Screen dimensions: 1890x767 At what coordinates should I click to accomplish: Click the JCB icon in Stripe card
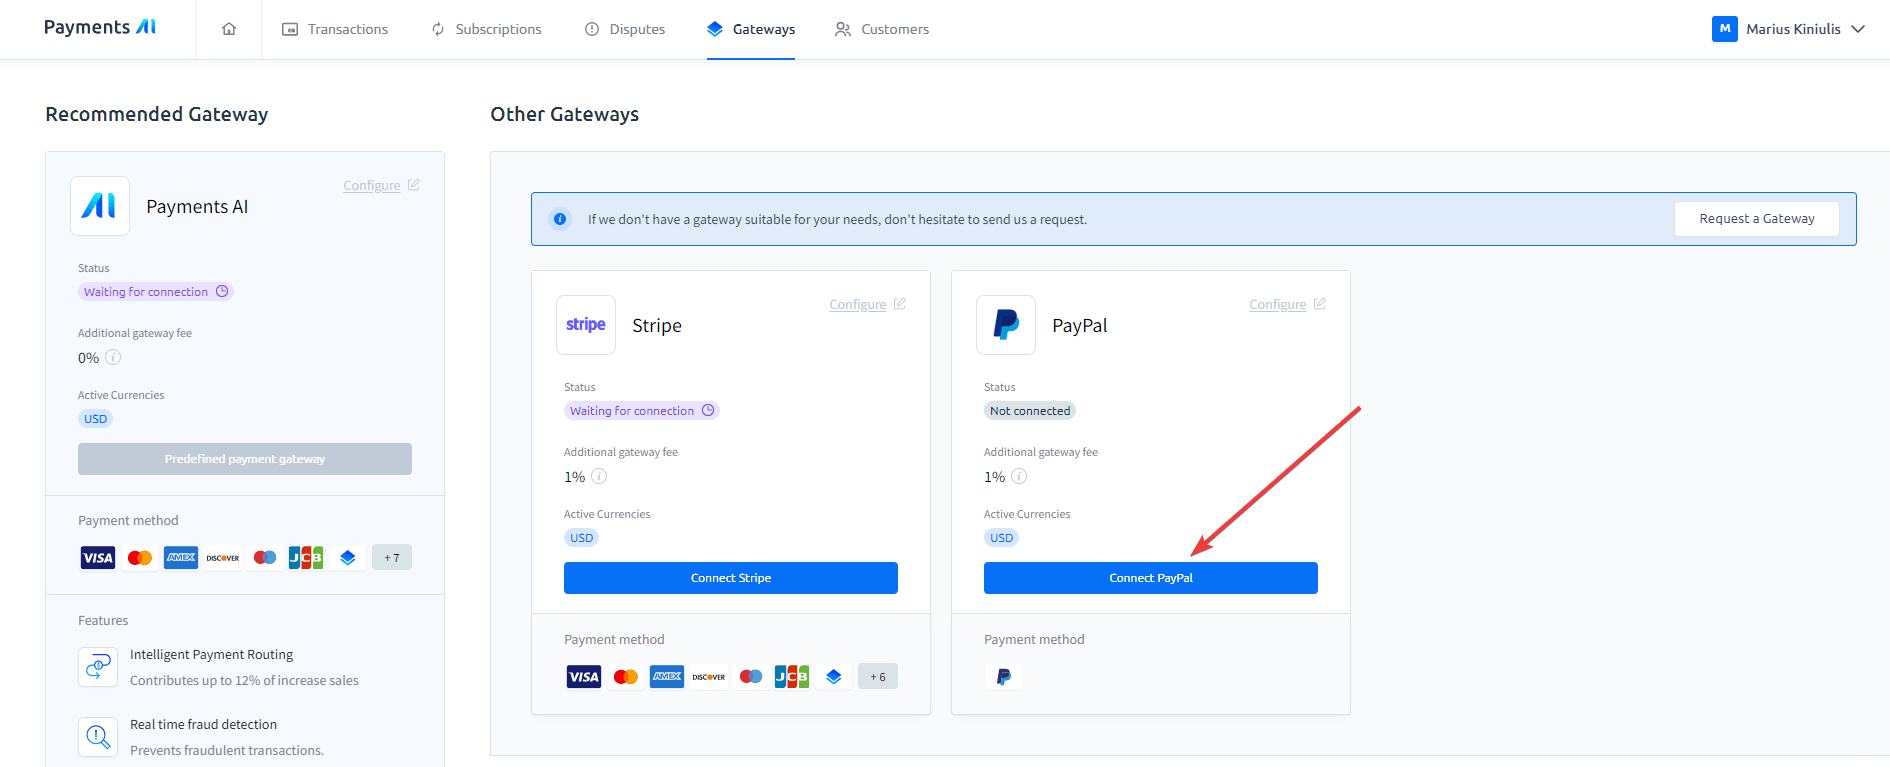coord(792,677)
